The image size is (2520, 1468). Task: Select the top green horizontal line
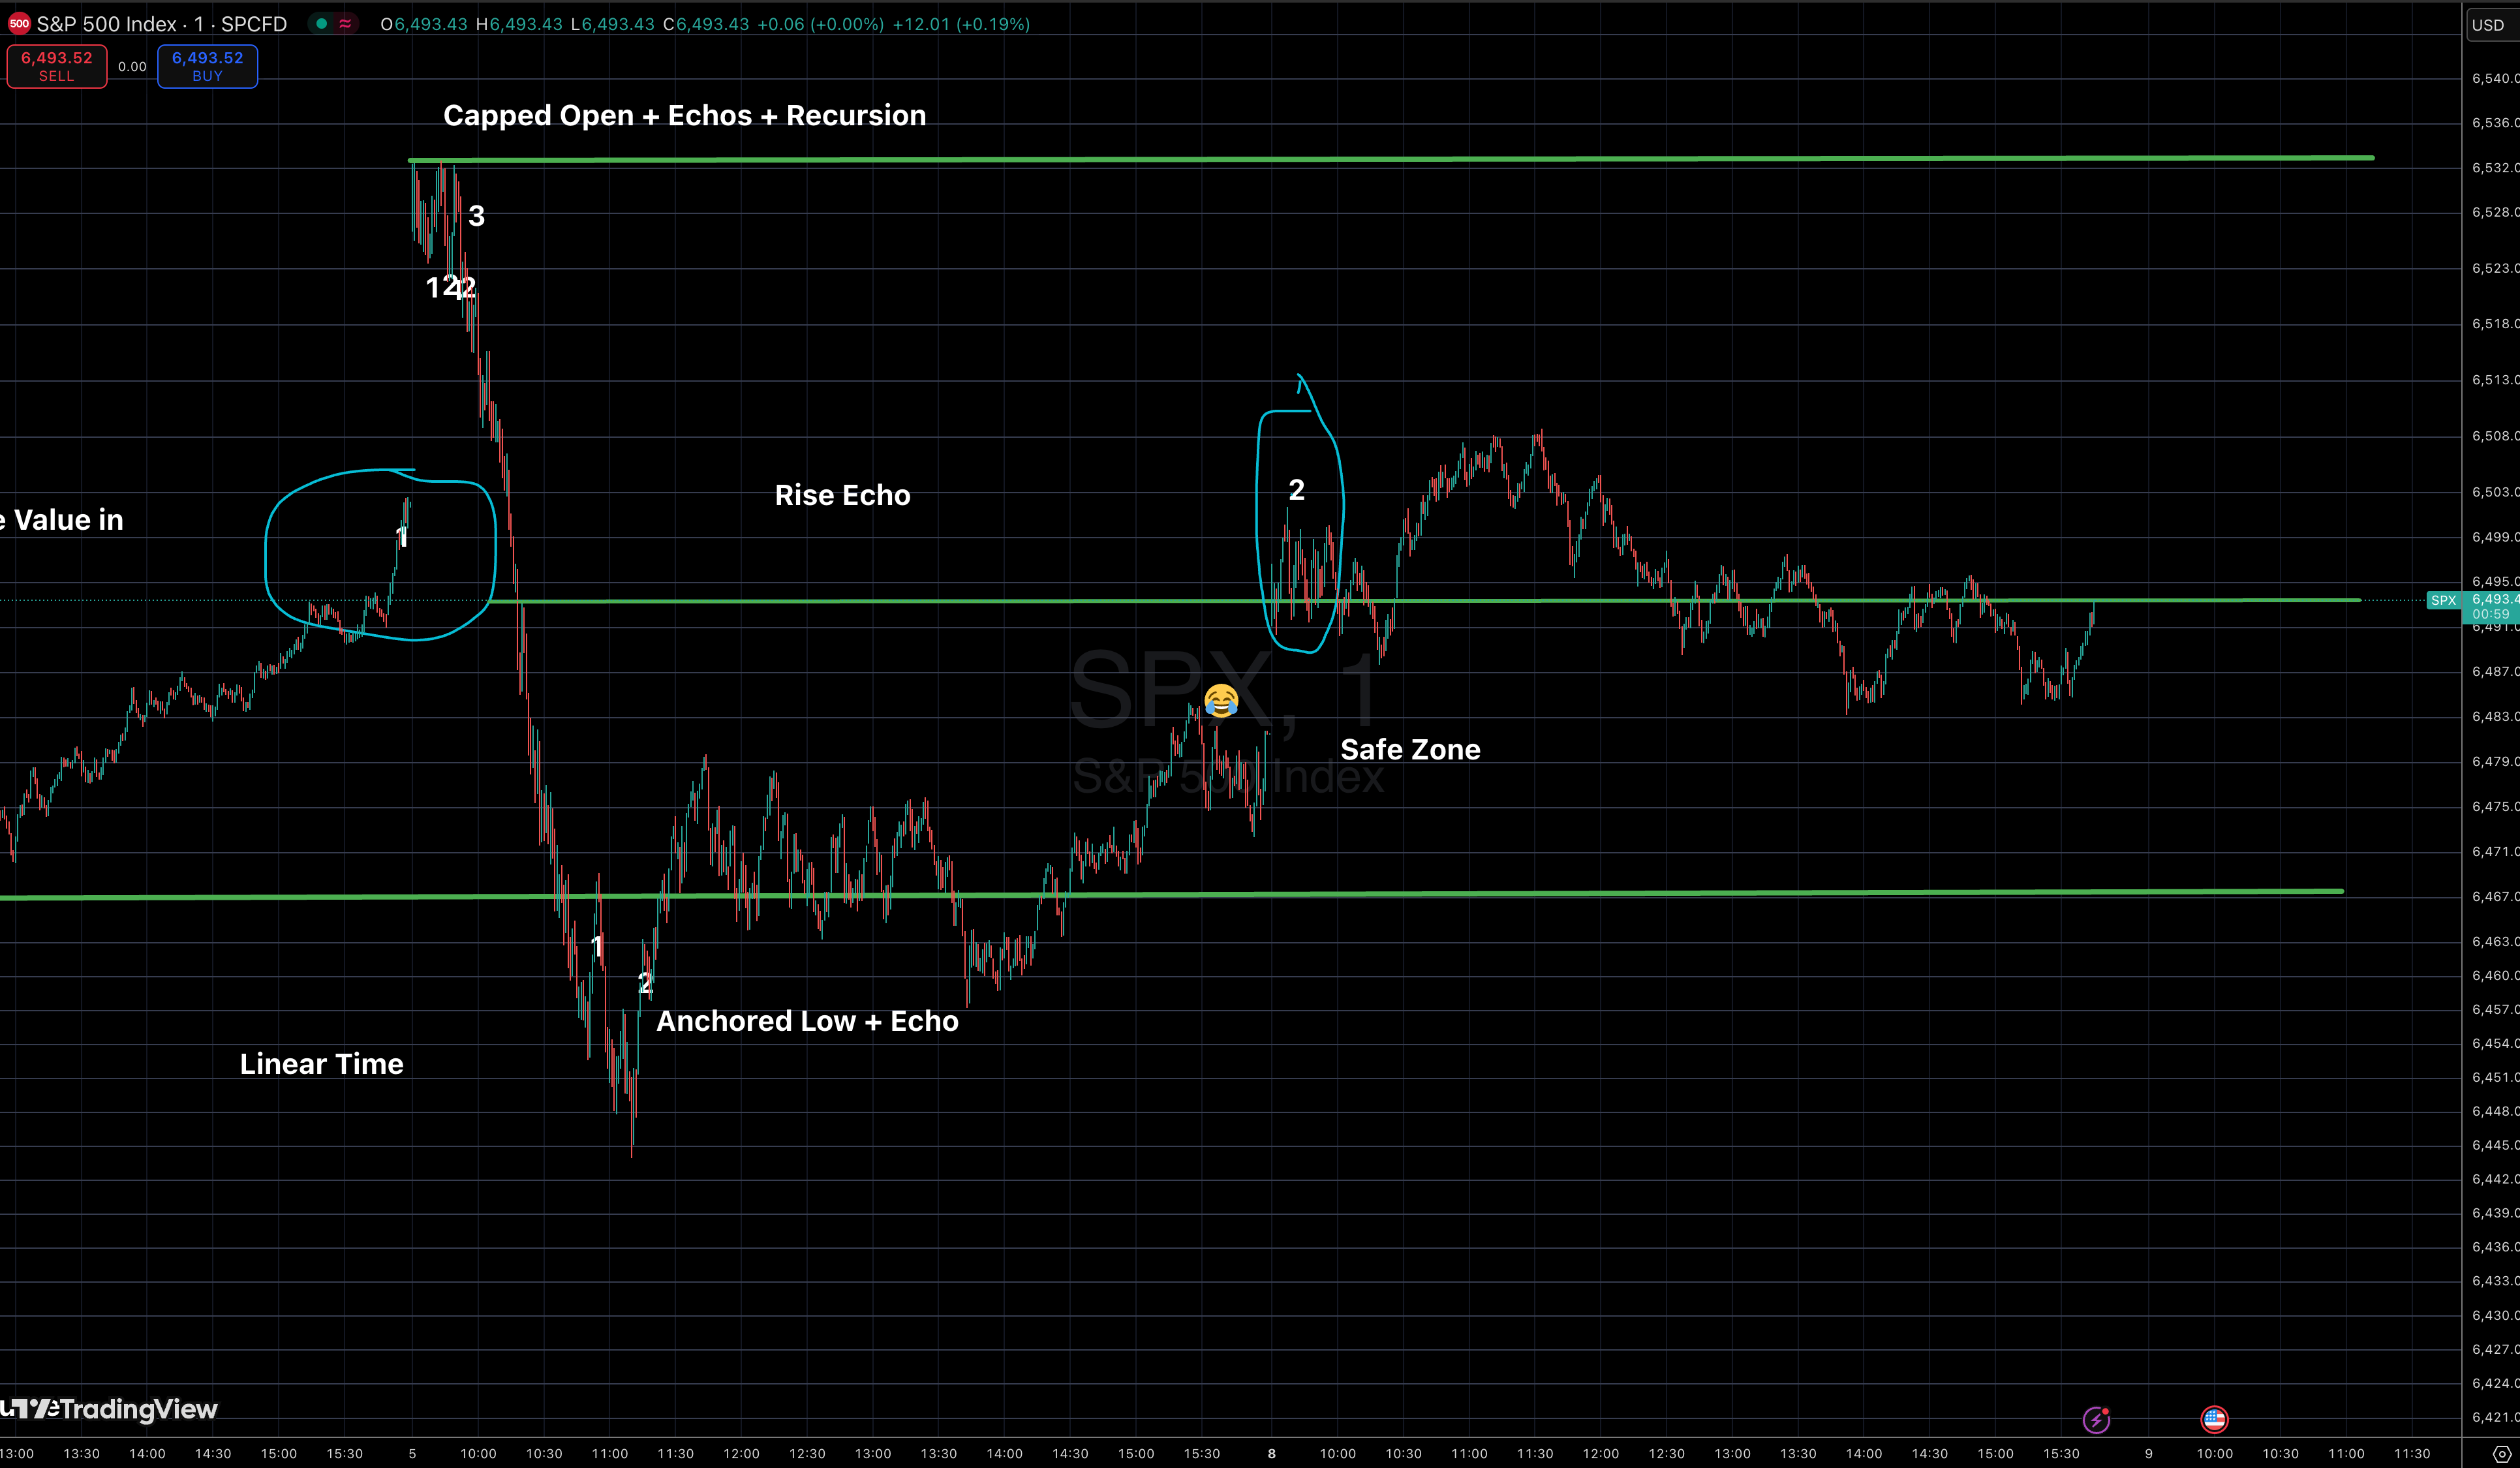pyautogui.click(x=1400, y=159)
